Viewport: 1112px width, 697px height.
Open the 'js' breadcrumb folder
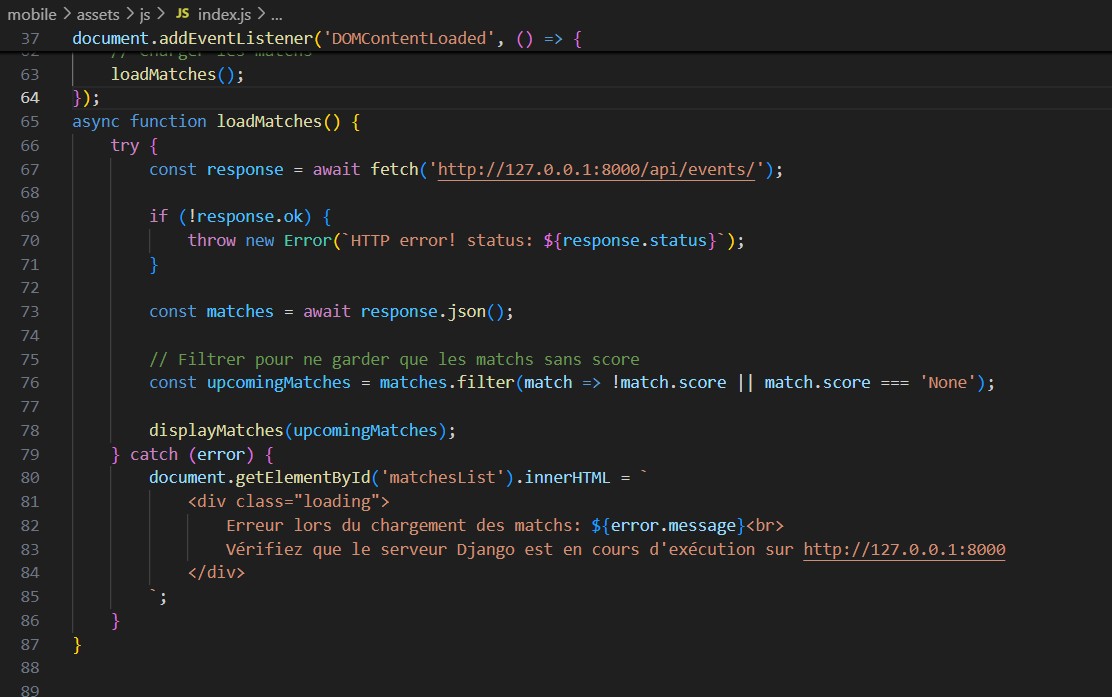point(145,14)
